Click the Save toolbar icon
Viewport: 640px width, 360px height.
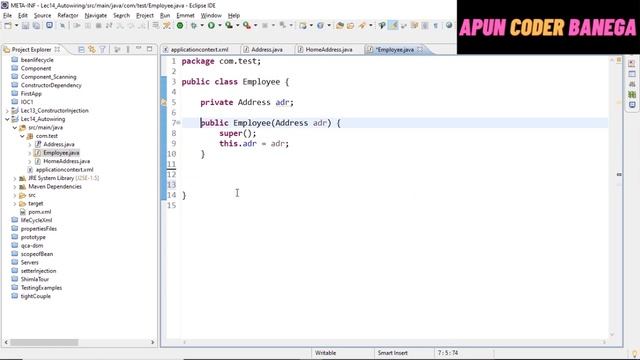tap(25, 25)
